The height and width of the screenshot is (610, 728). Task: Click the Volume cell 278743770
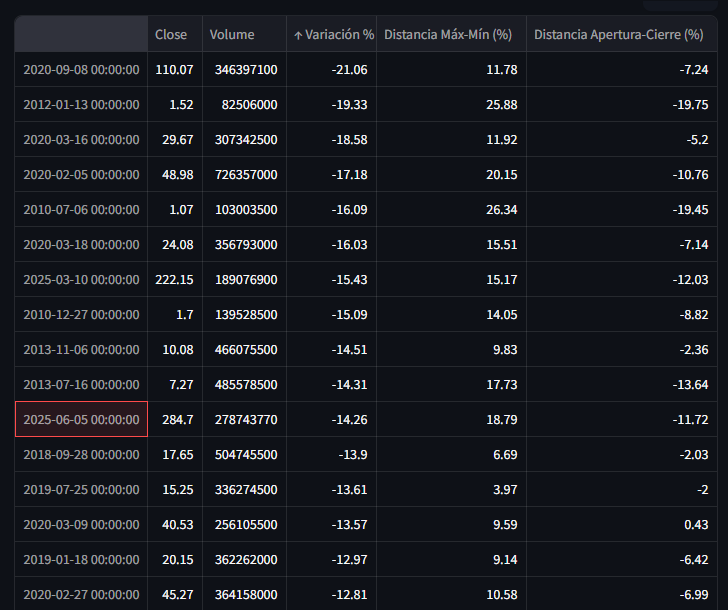tap(244, 419)
